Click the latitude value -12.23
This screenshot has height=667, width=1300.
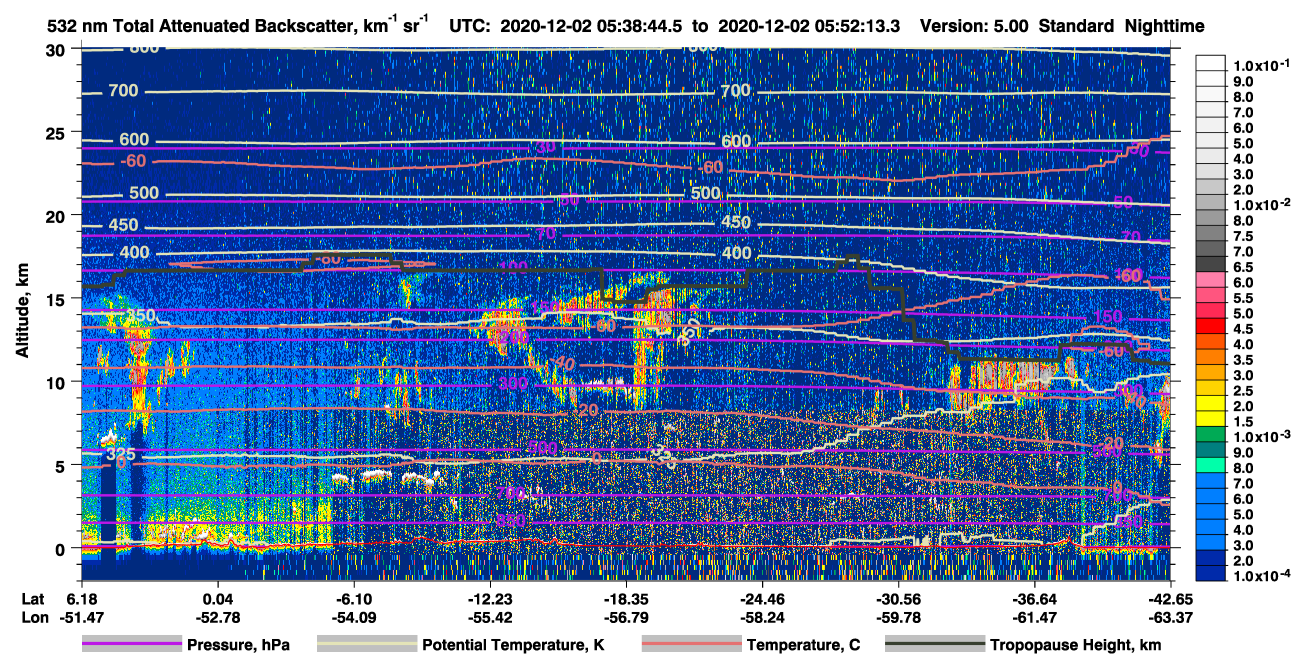pos(490,598)
